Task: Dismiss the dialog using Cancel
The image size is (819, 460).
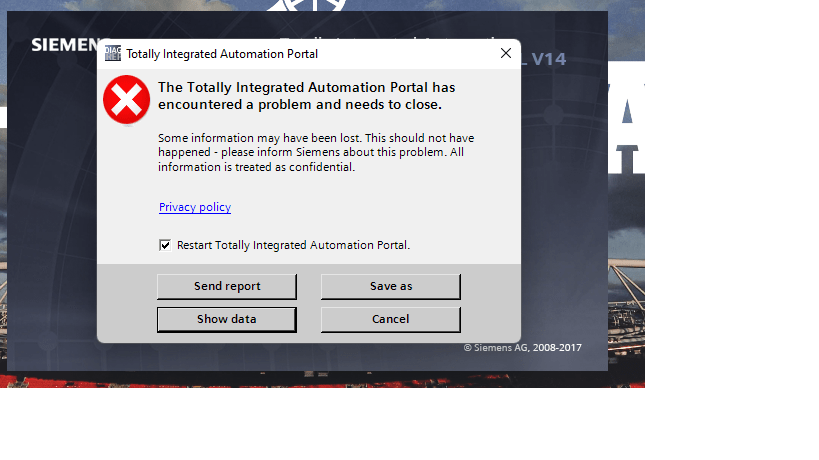Action: point(390,320)
